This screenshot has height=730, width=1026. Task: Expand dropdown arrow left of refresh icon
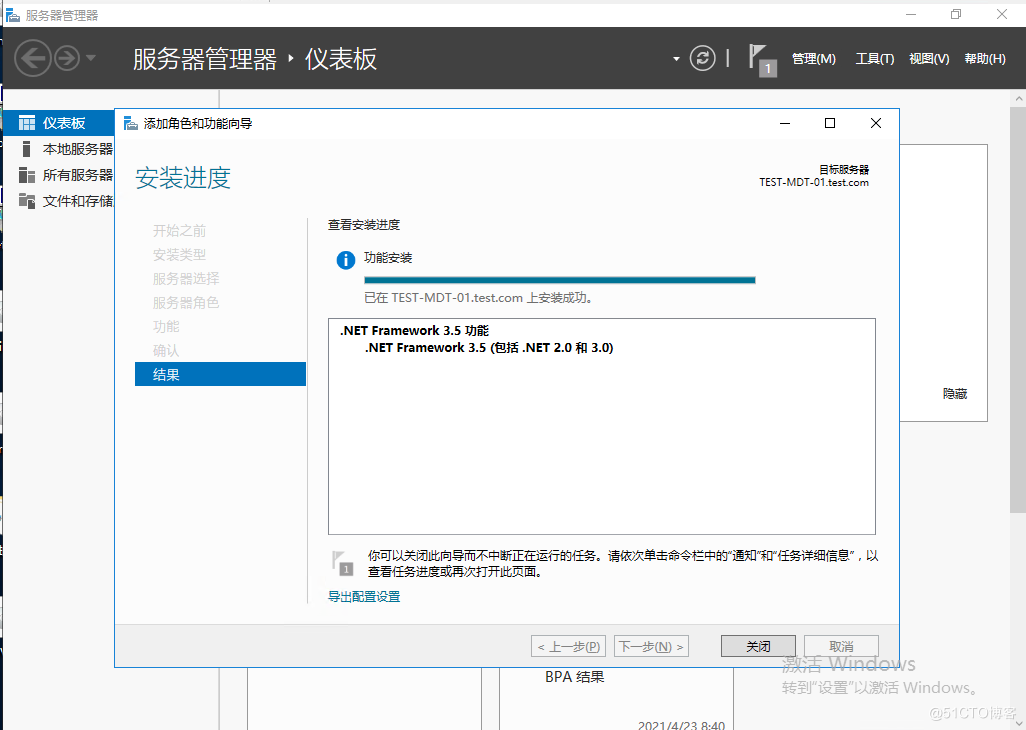click(x=676, y=59)
